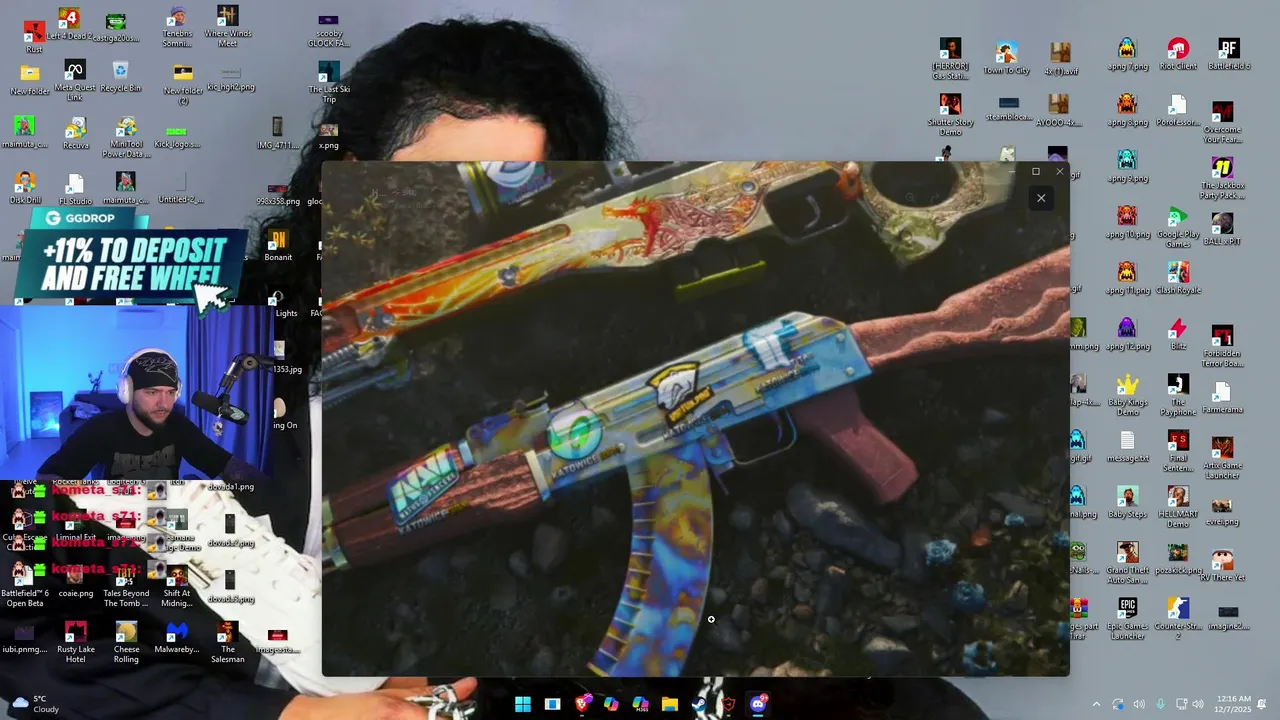Viewport: 1280px width, 720px height.
Task: Open the Riot Client shortcut
Action: click(x=1178, y=54)
